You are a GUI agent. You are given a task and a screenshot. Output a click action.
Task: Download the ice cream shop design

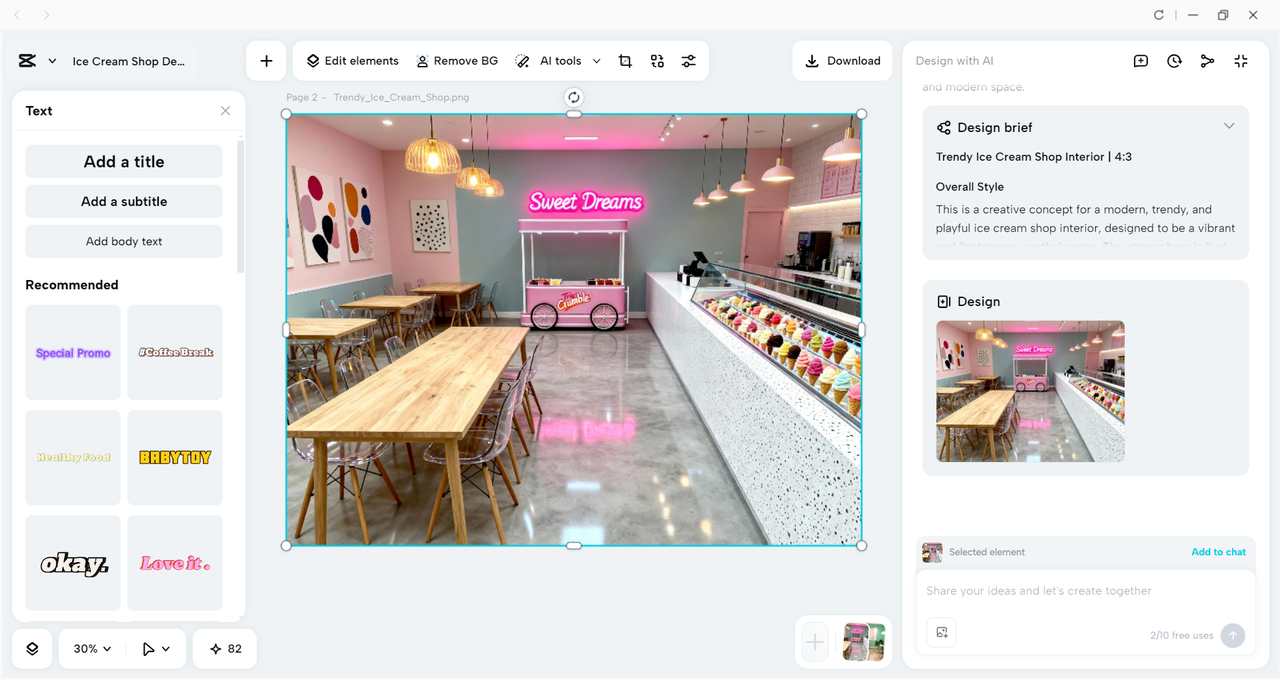coord(842,60)
